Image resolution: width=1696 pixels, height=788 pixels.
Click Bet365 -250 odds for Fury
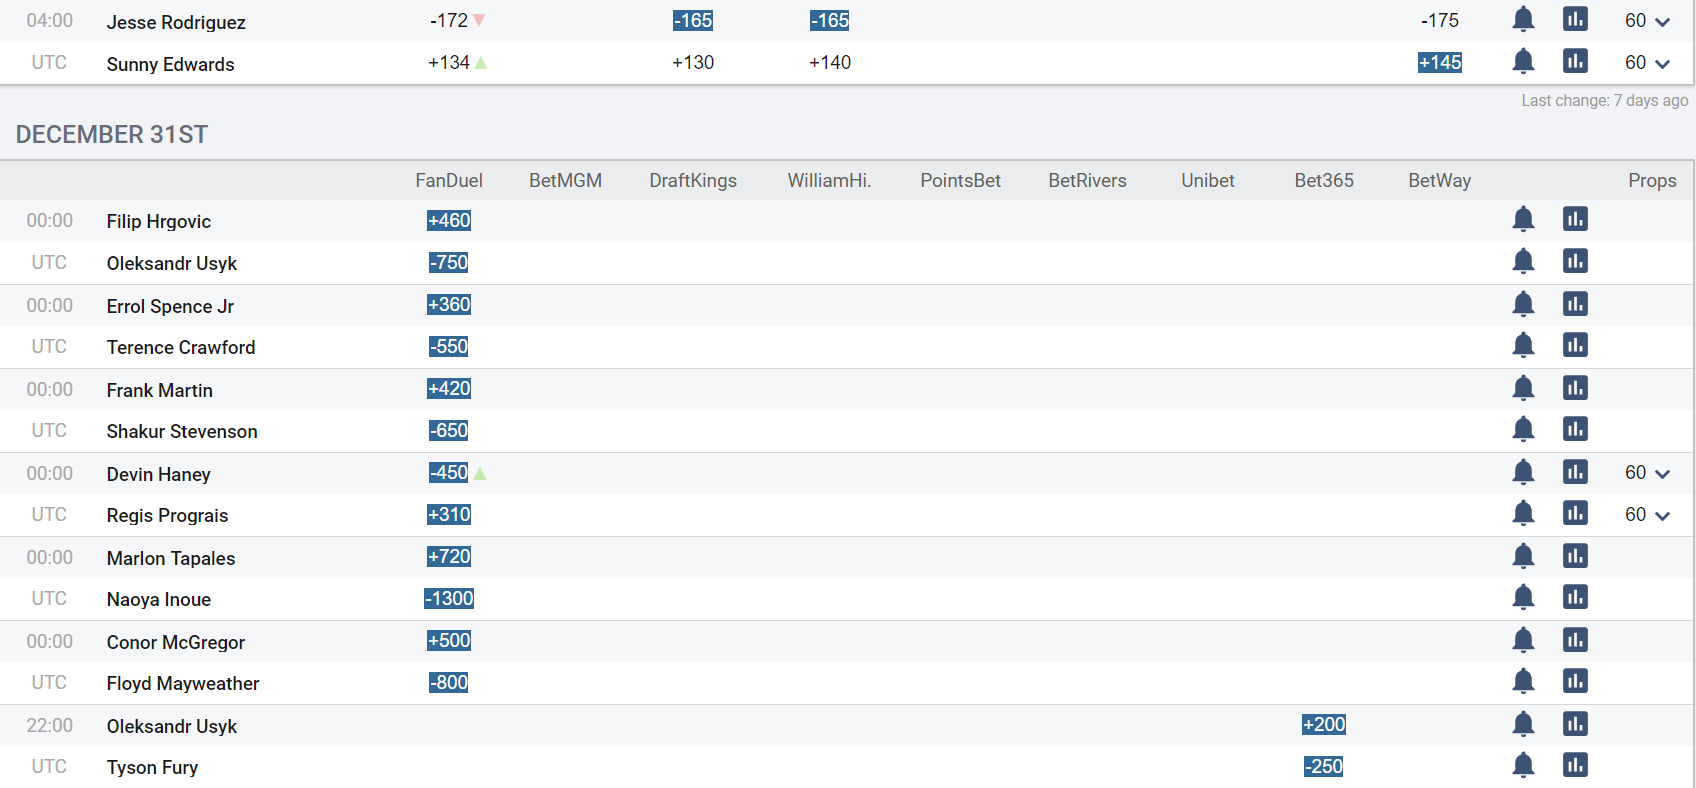[x=1324, y=766]
